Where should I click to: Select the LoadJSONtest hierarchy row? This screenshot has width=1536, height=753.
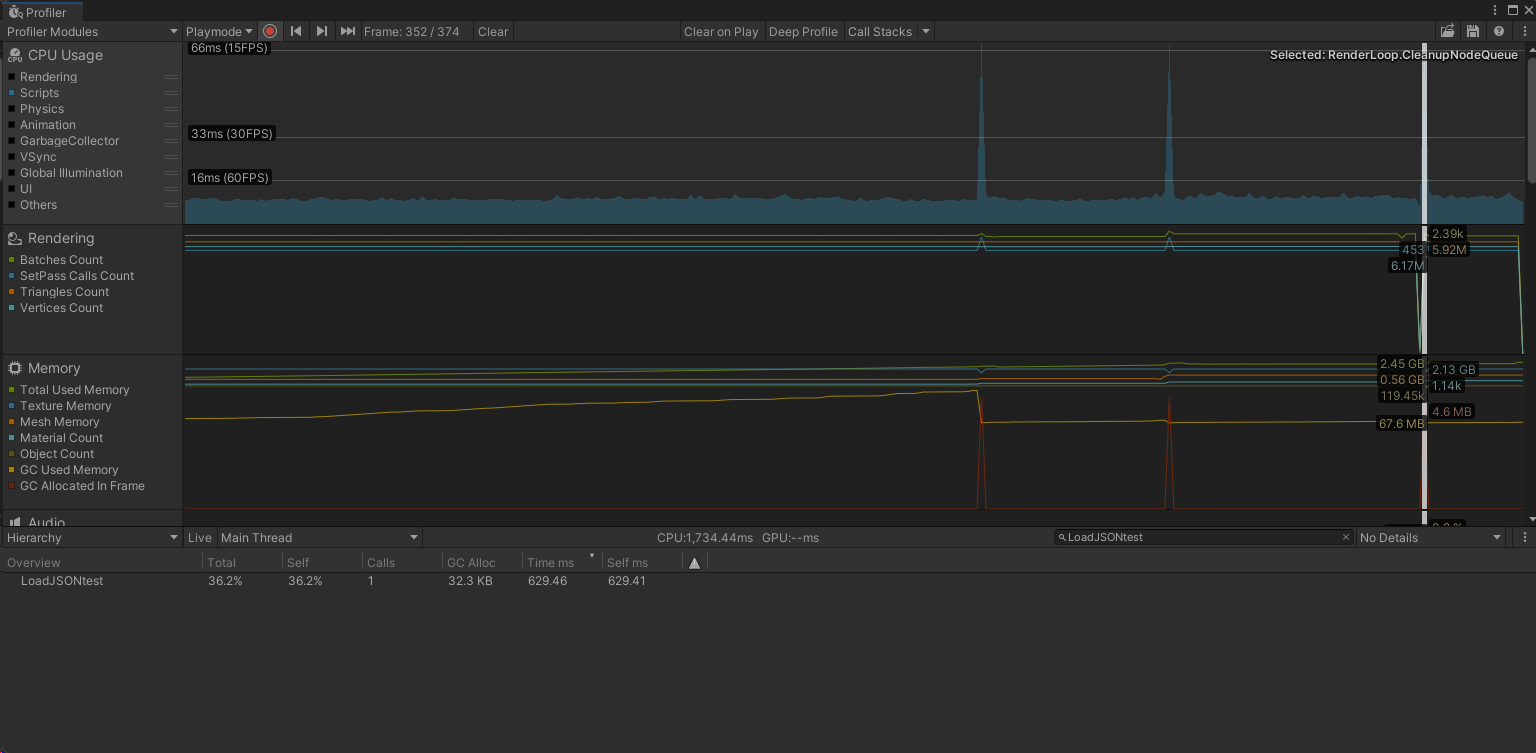coord(768,581)
